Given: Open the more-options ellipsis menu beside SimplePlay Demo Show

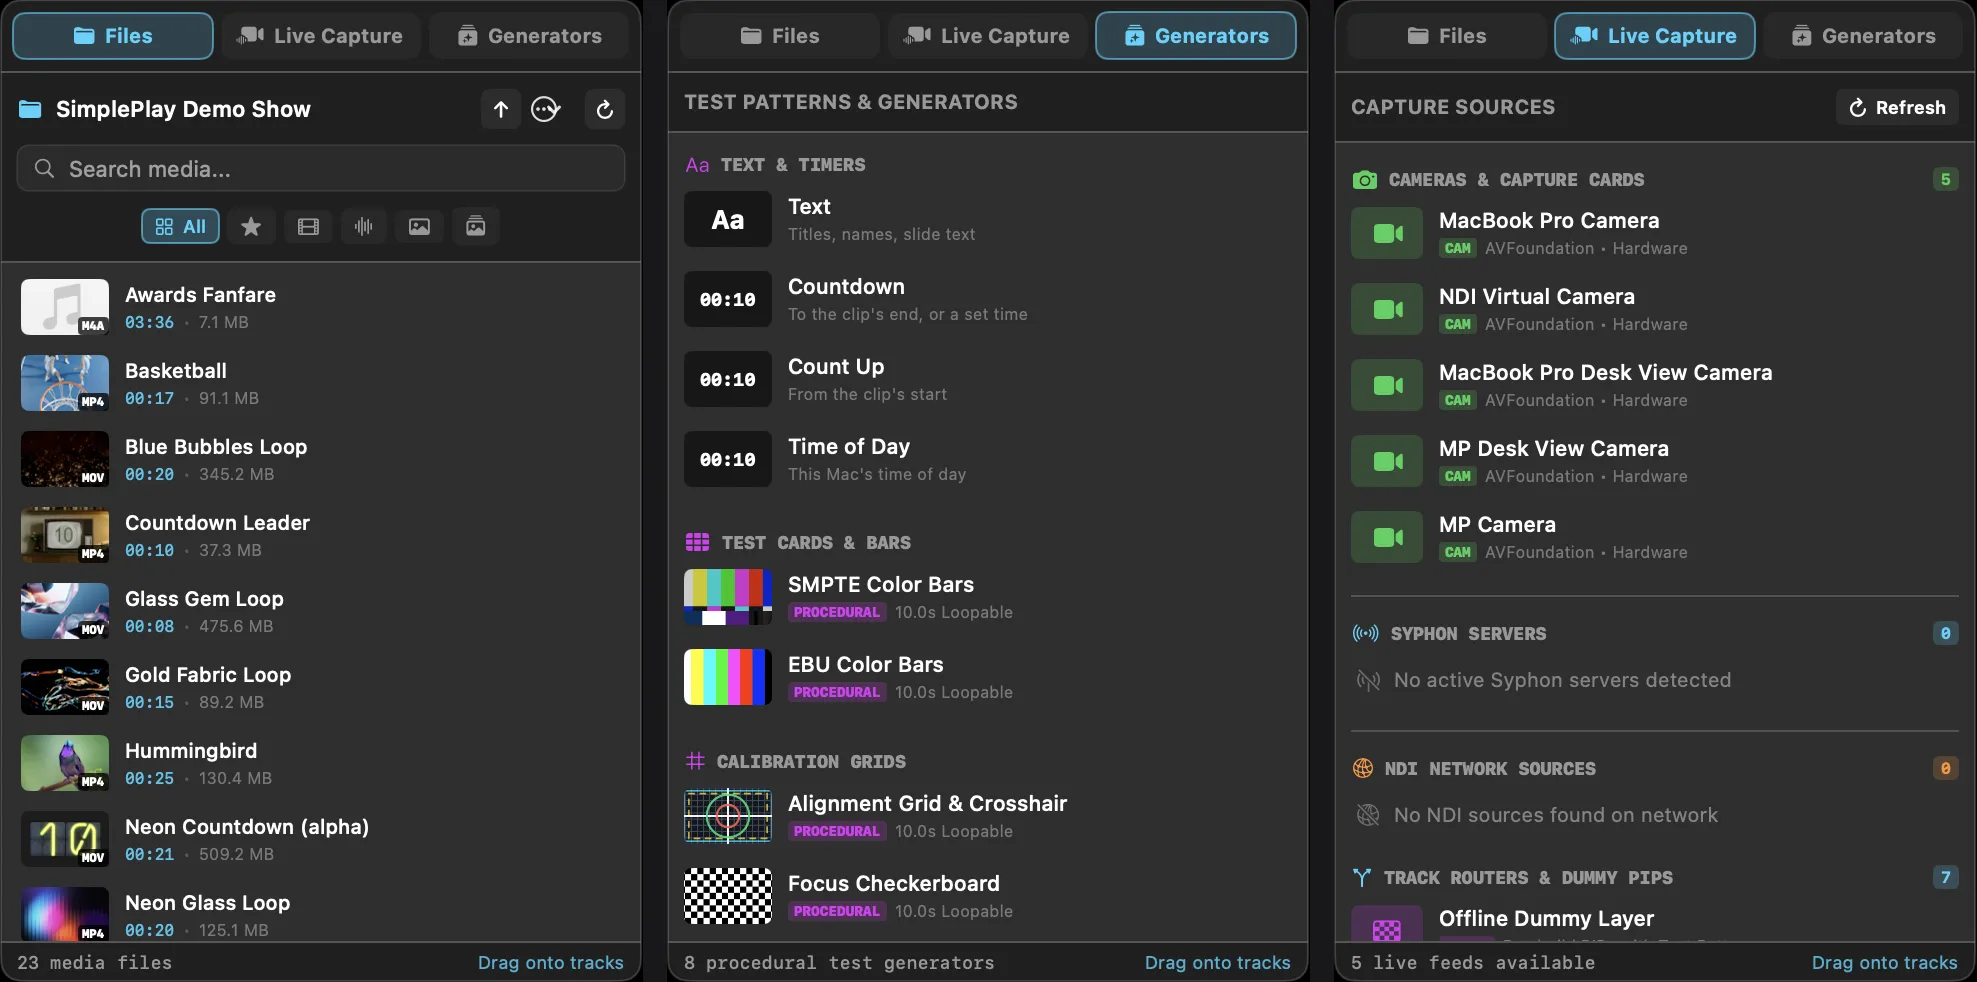Looking at the screenshot, I should tap(545, 109).
